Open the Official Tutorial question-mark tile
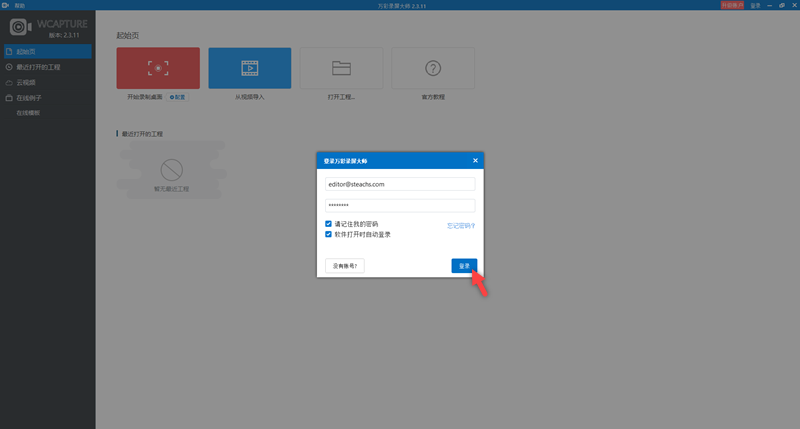Screen dimensions: 800x429 point(433,68)
